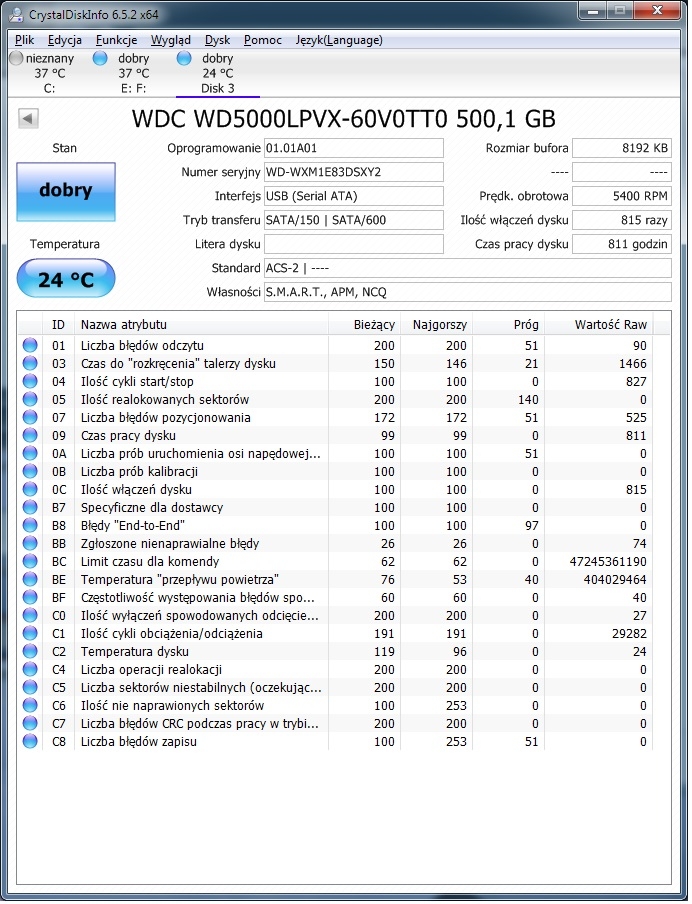Click status icon for attribute 01
692x904 pixels.
click(x=29, y=345)
